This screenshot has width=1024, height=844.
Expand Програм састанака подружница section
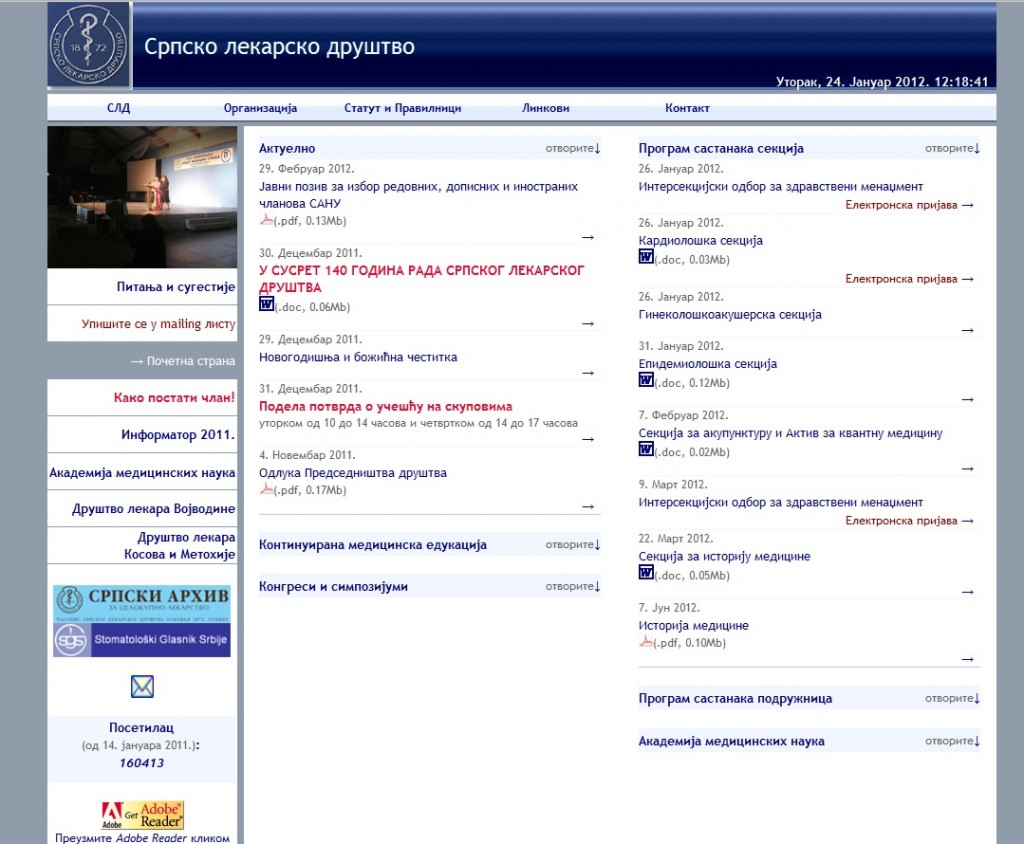coord(952,698)
